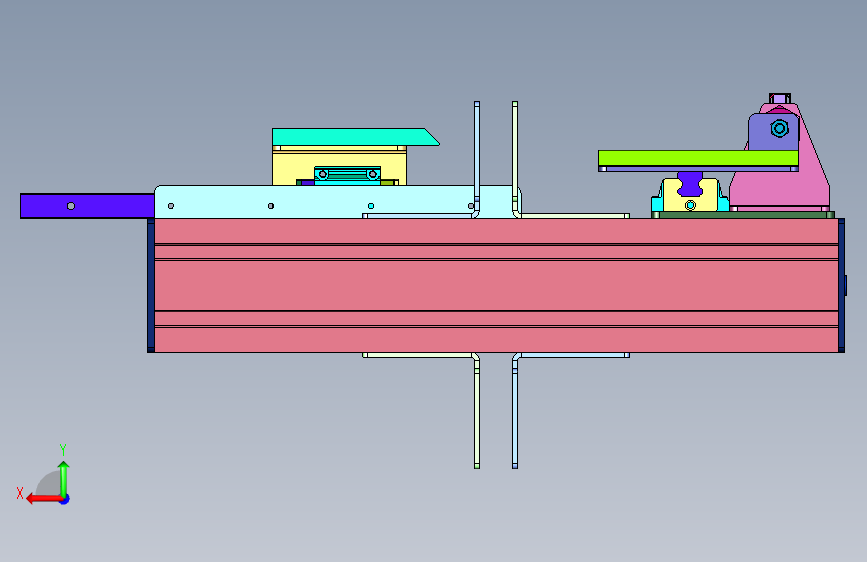Click the green Y axis arrow of the triad
867x562 pixels.
tap(64, 478)
